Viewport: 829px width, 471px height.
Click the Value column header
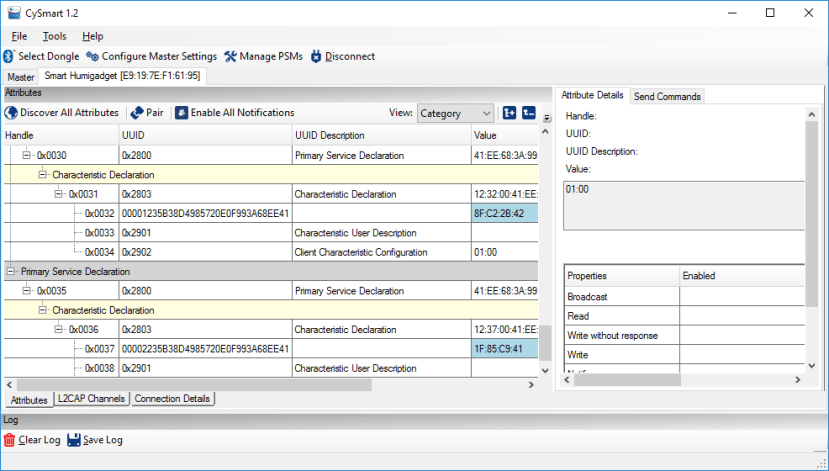point(505,135)
